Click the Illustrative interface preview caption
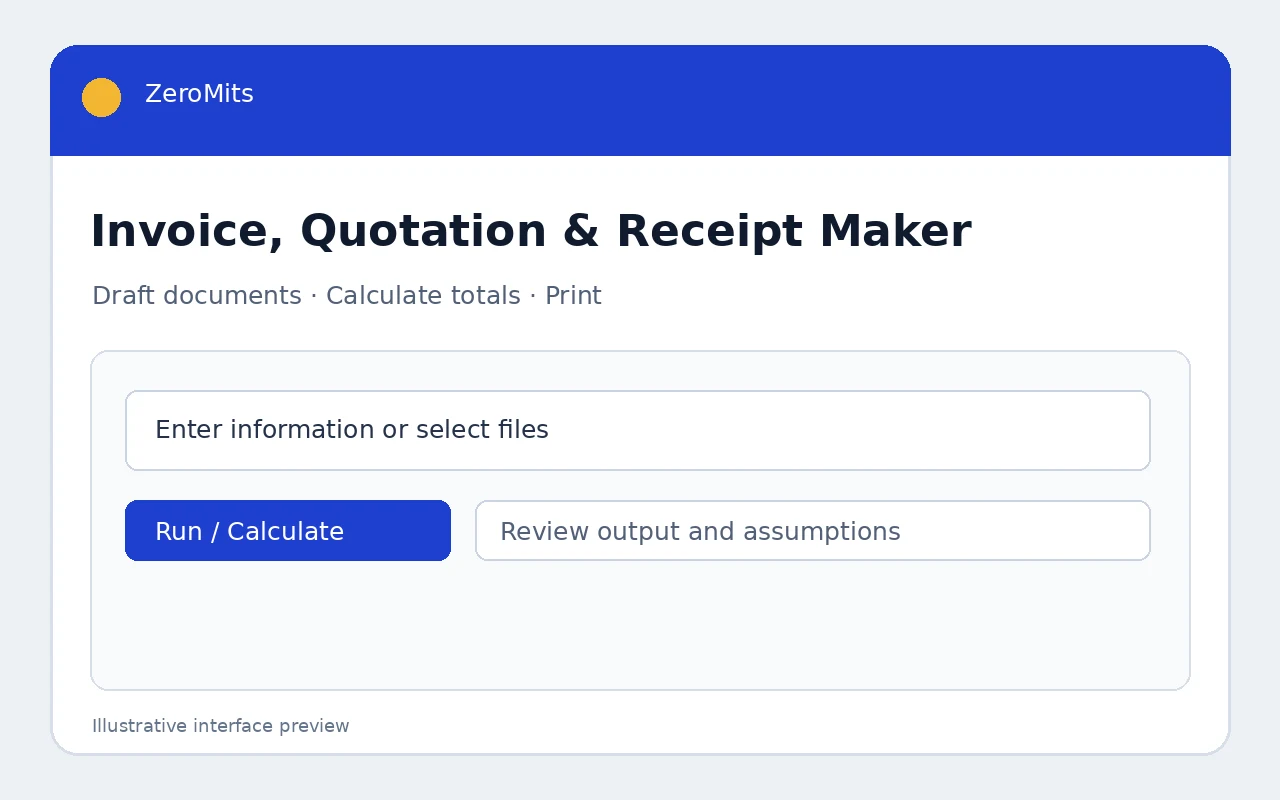1280x800 pixels. tap(221, 726)
